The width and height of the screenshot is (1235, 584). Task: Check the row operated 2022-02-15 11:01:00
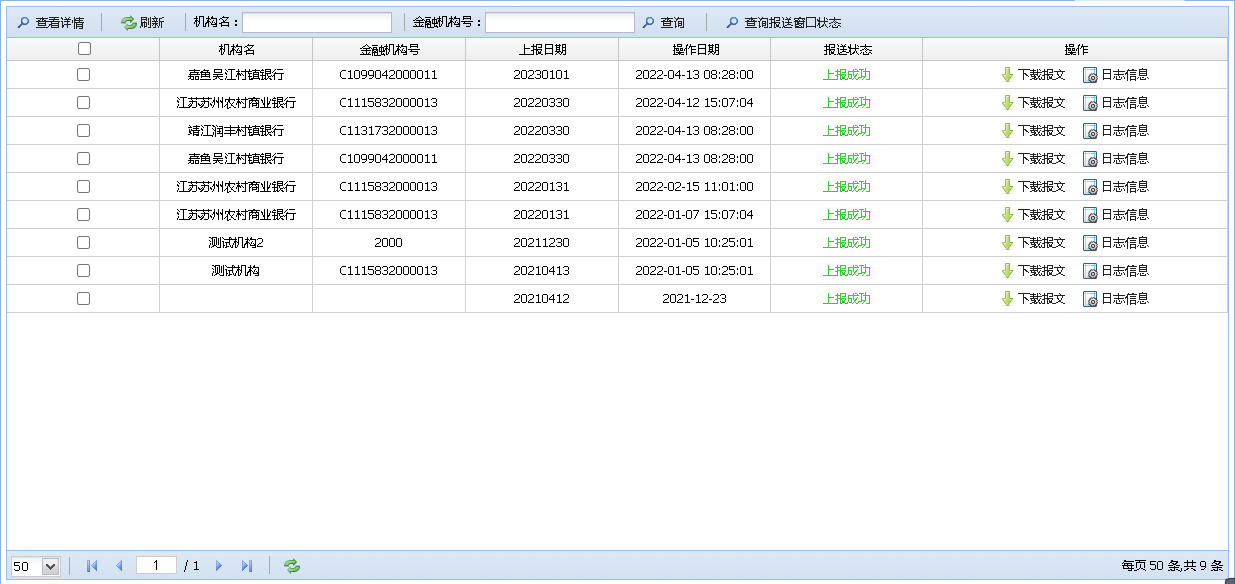pyautogui.click(x=83, y=186)
